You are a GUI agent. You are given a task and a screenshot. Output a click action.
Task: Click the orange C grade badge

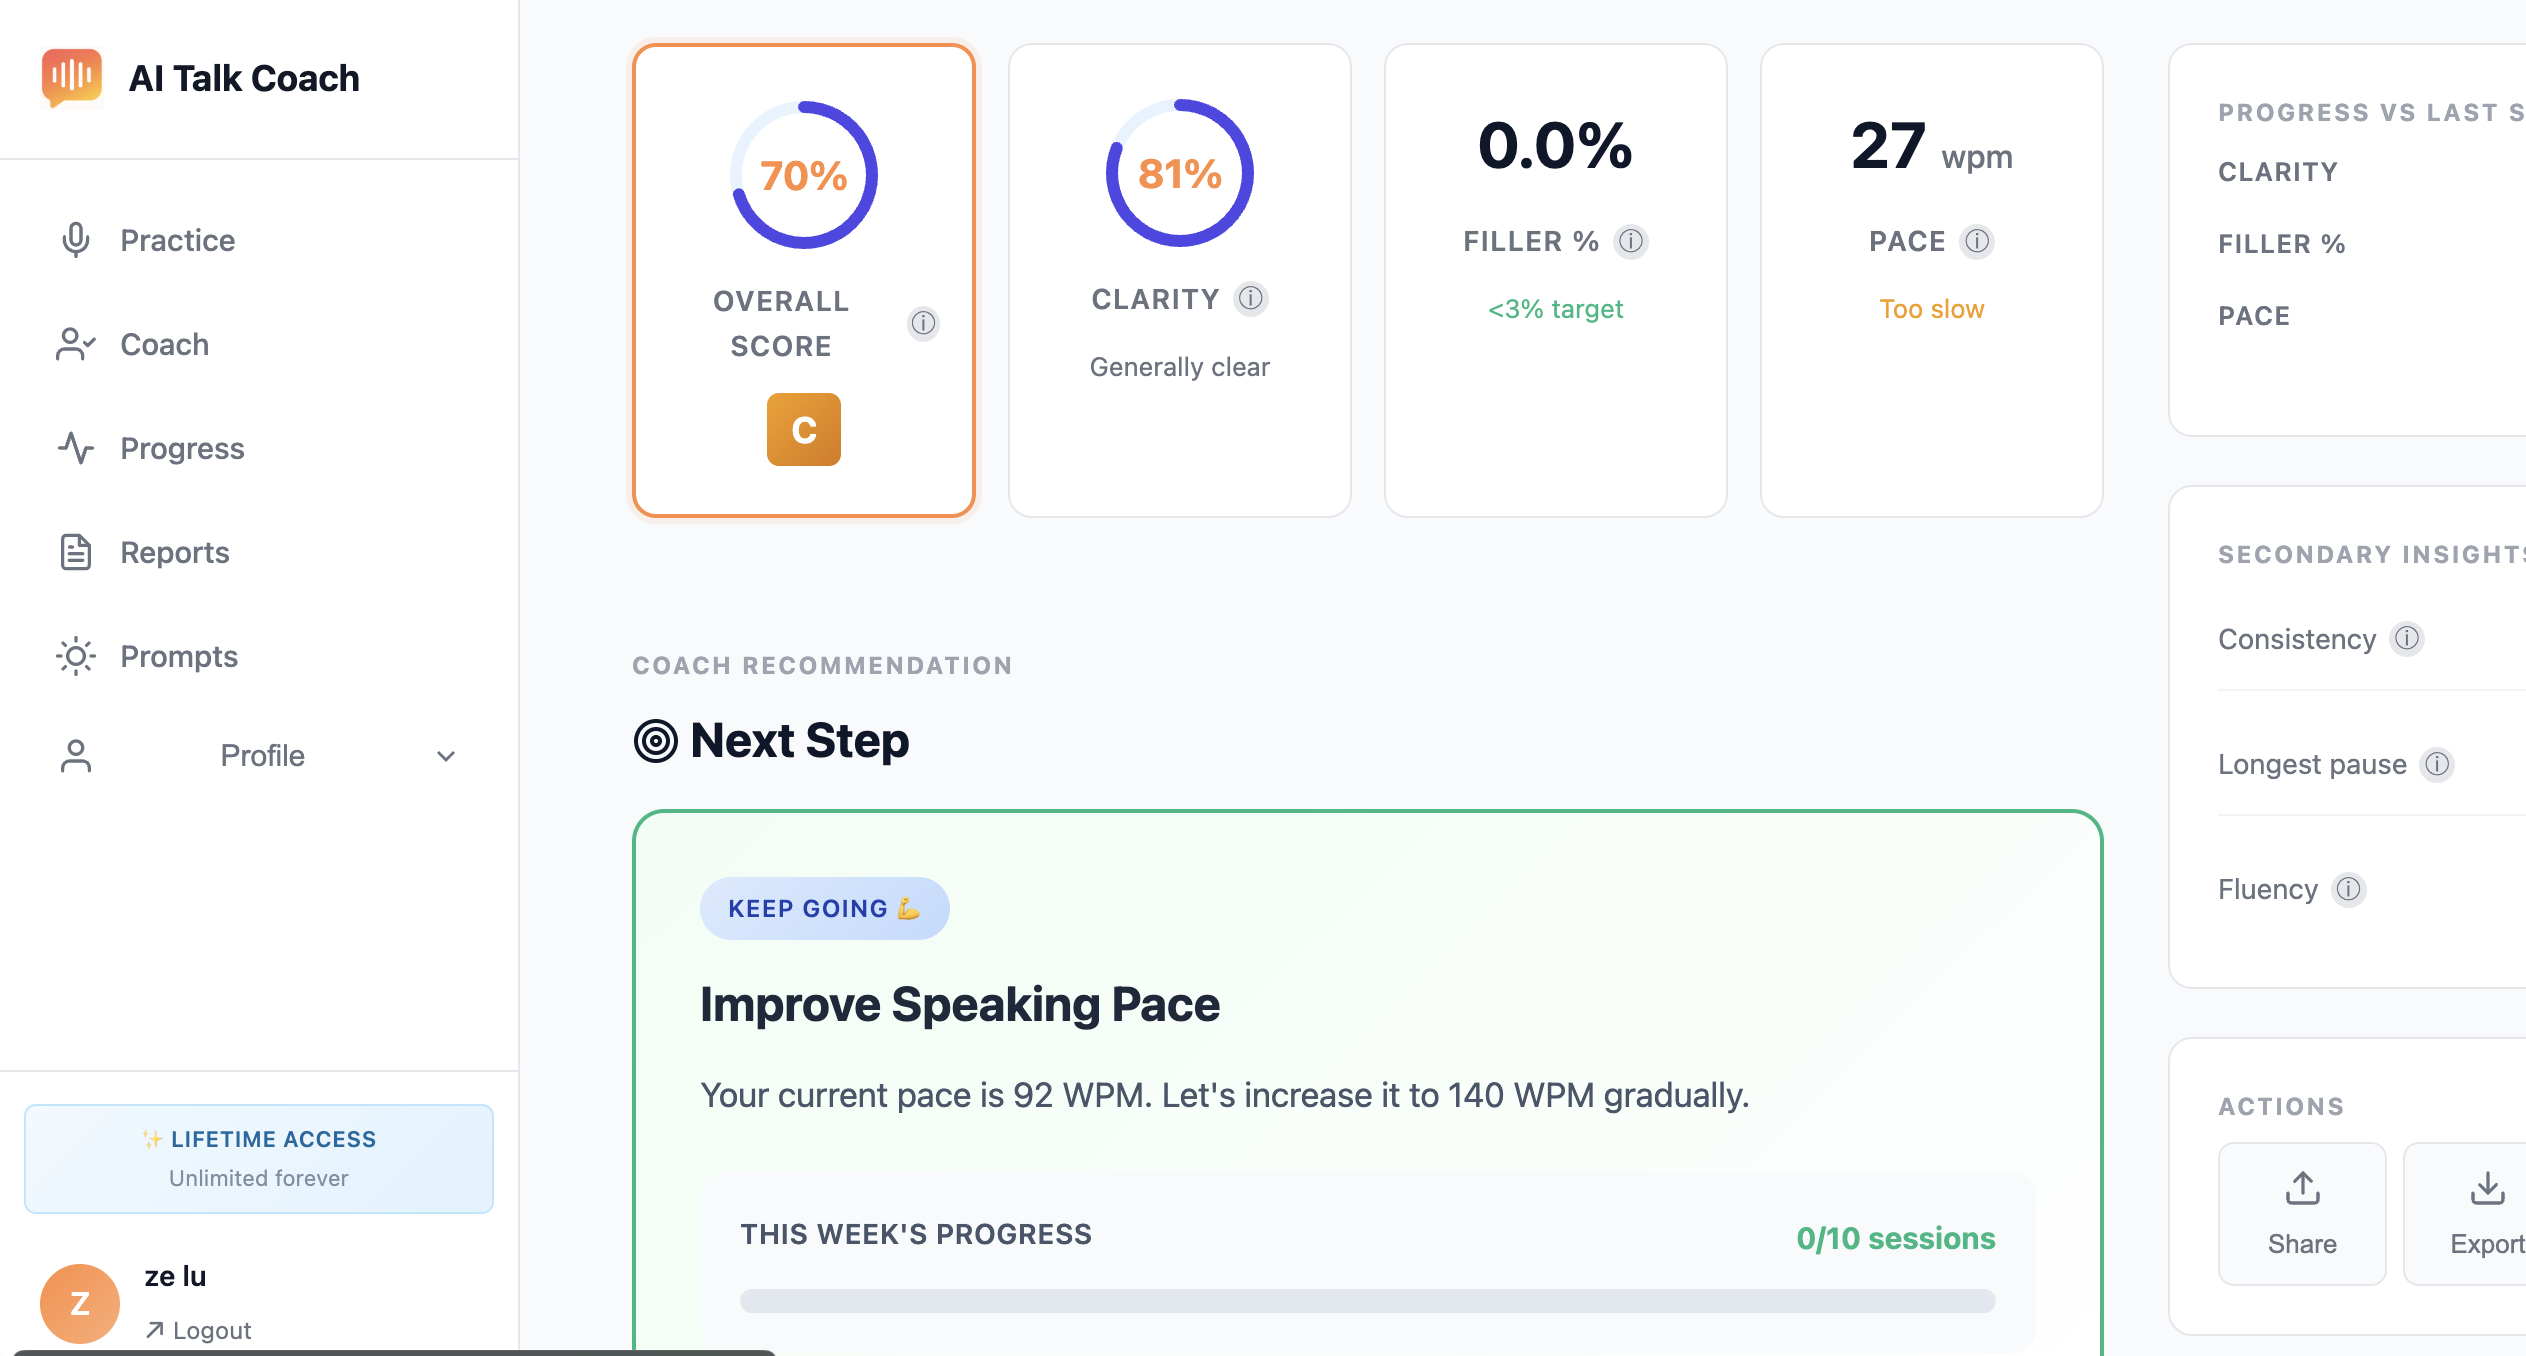[x=803, y=429]
